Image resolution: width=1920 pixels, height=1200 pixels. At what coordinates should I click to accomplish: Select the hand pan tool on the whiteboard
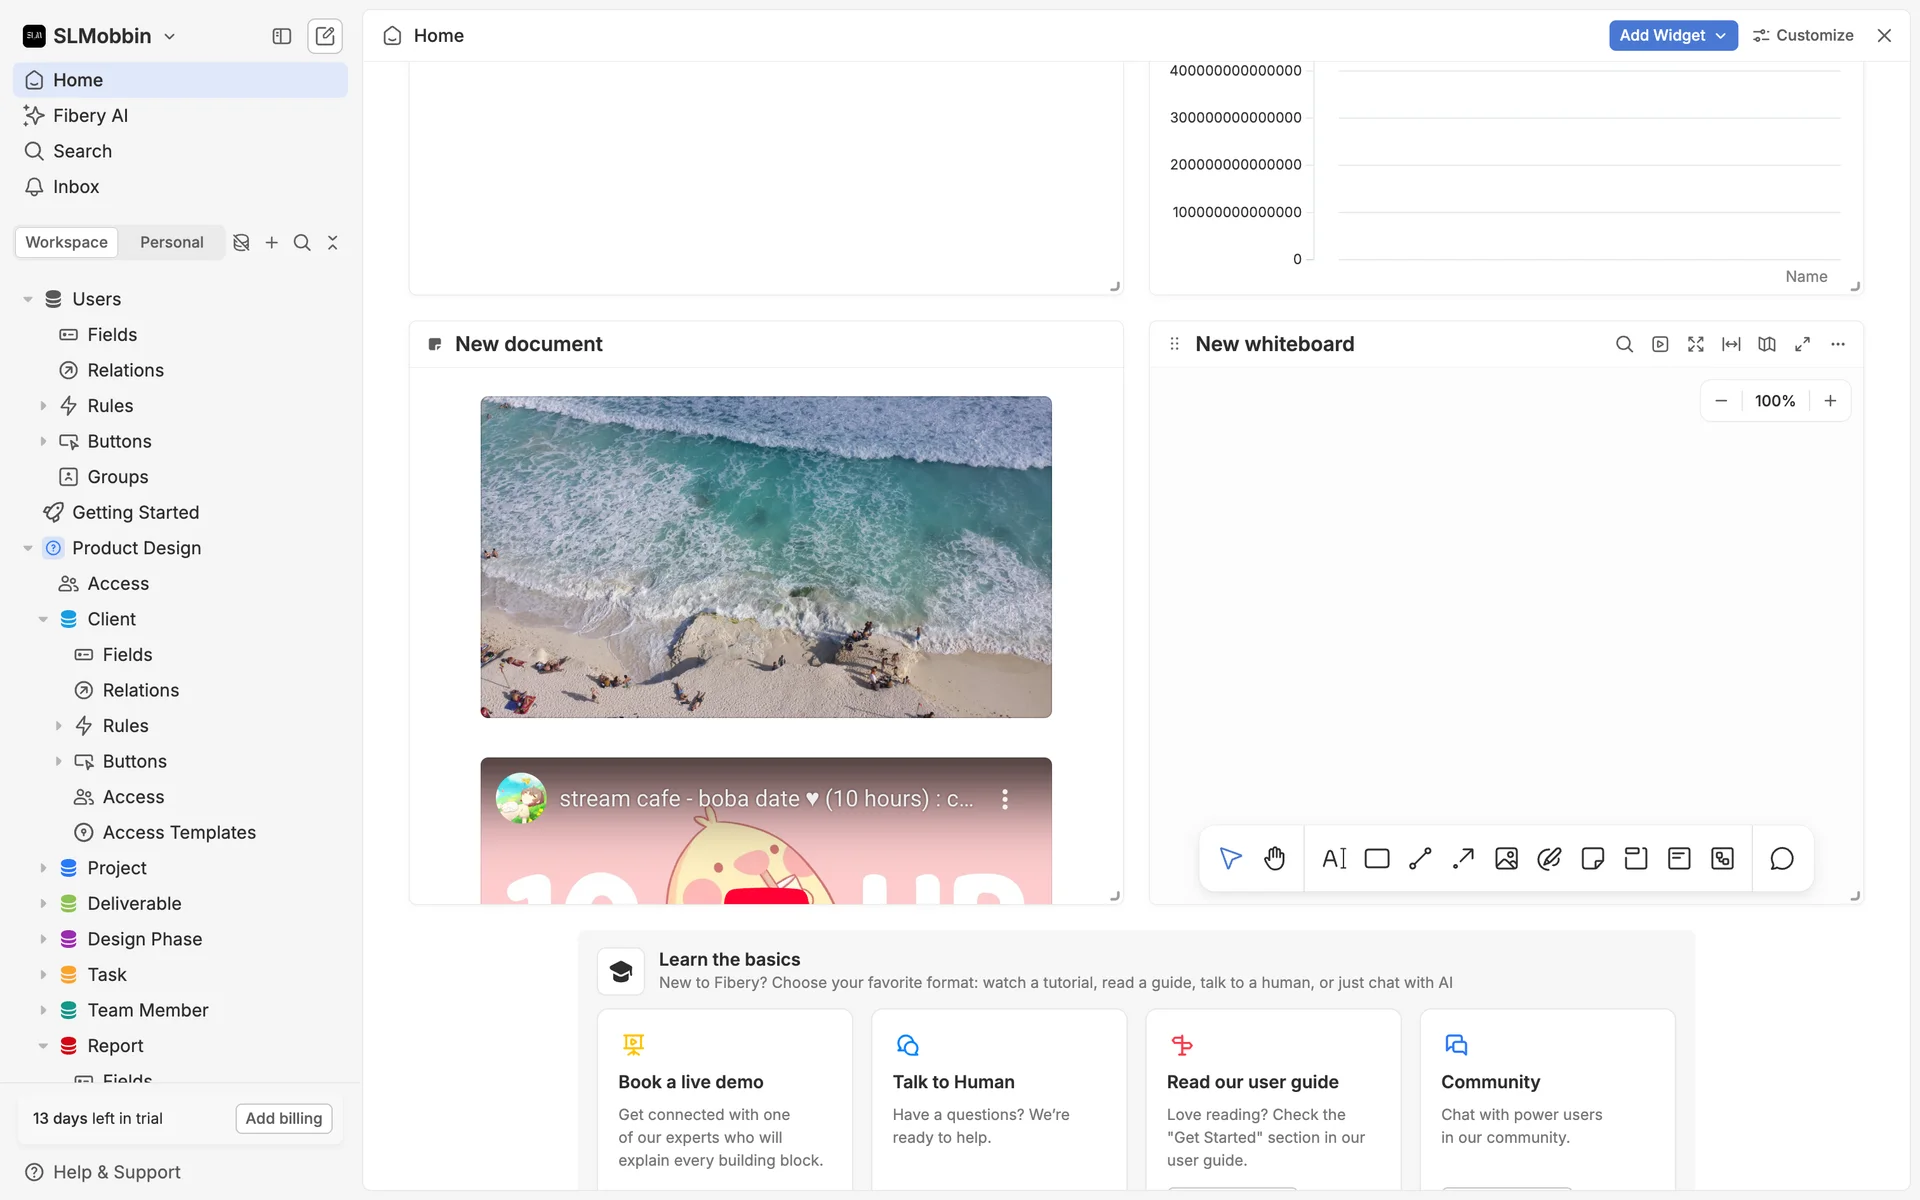coord(1274,858)
